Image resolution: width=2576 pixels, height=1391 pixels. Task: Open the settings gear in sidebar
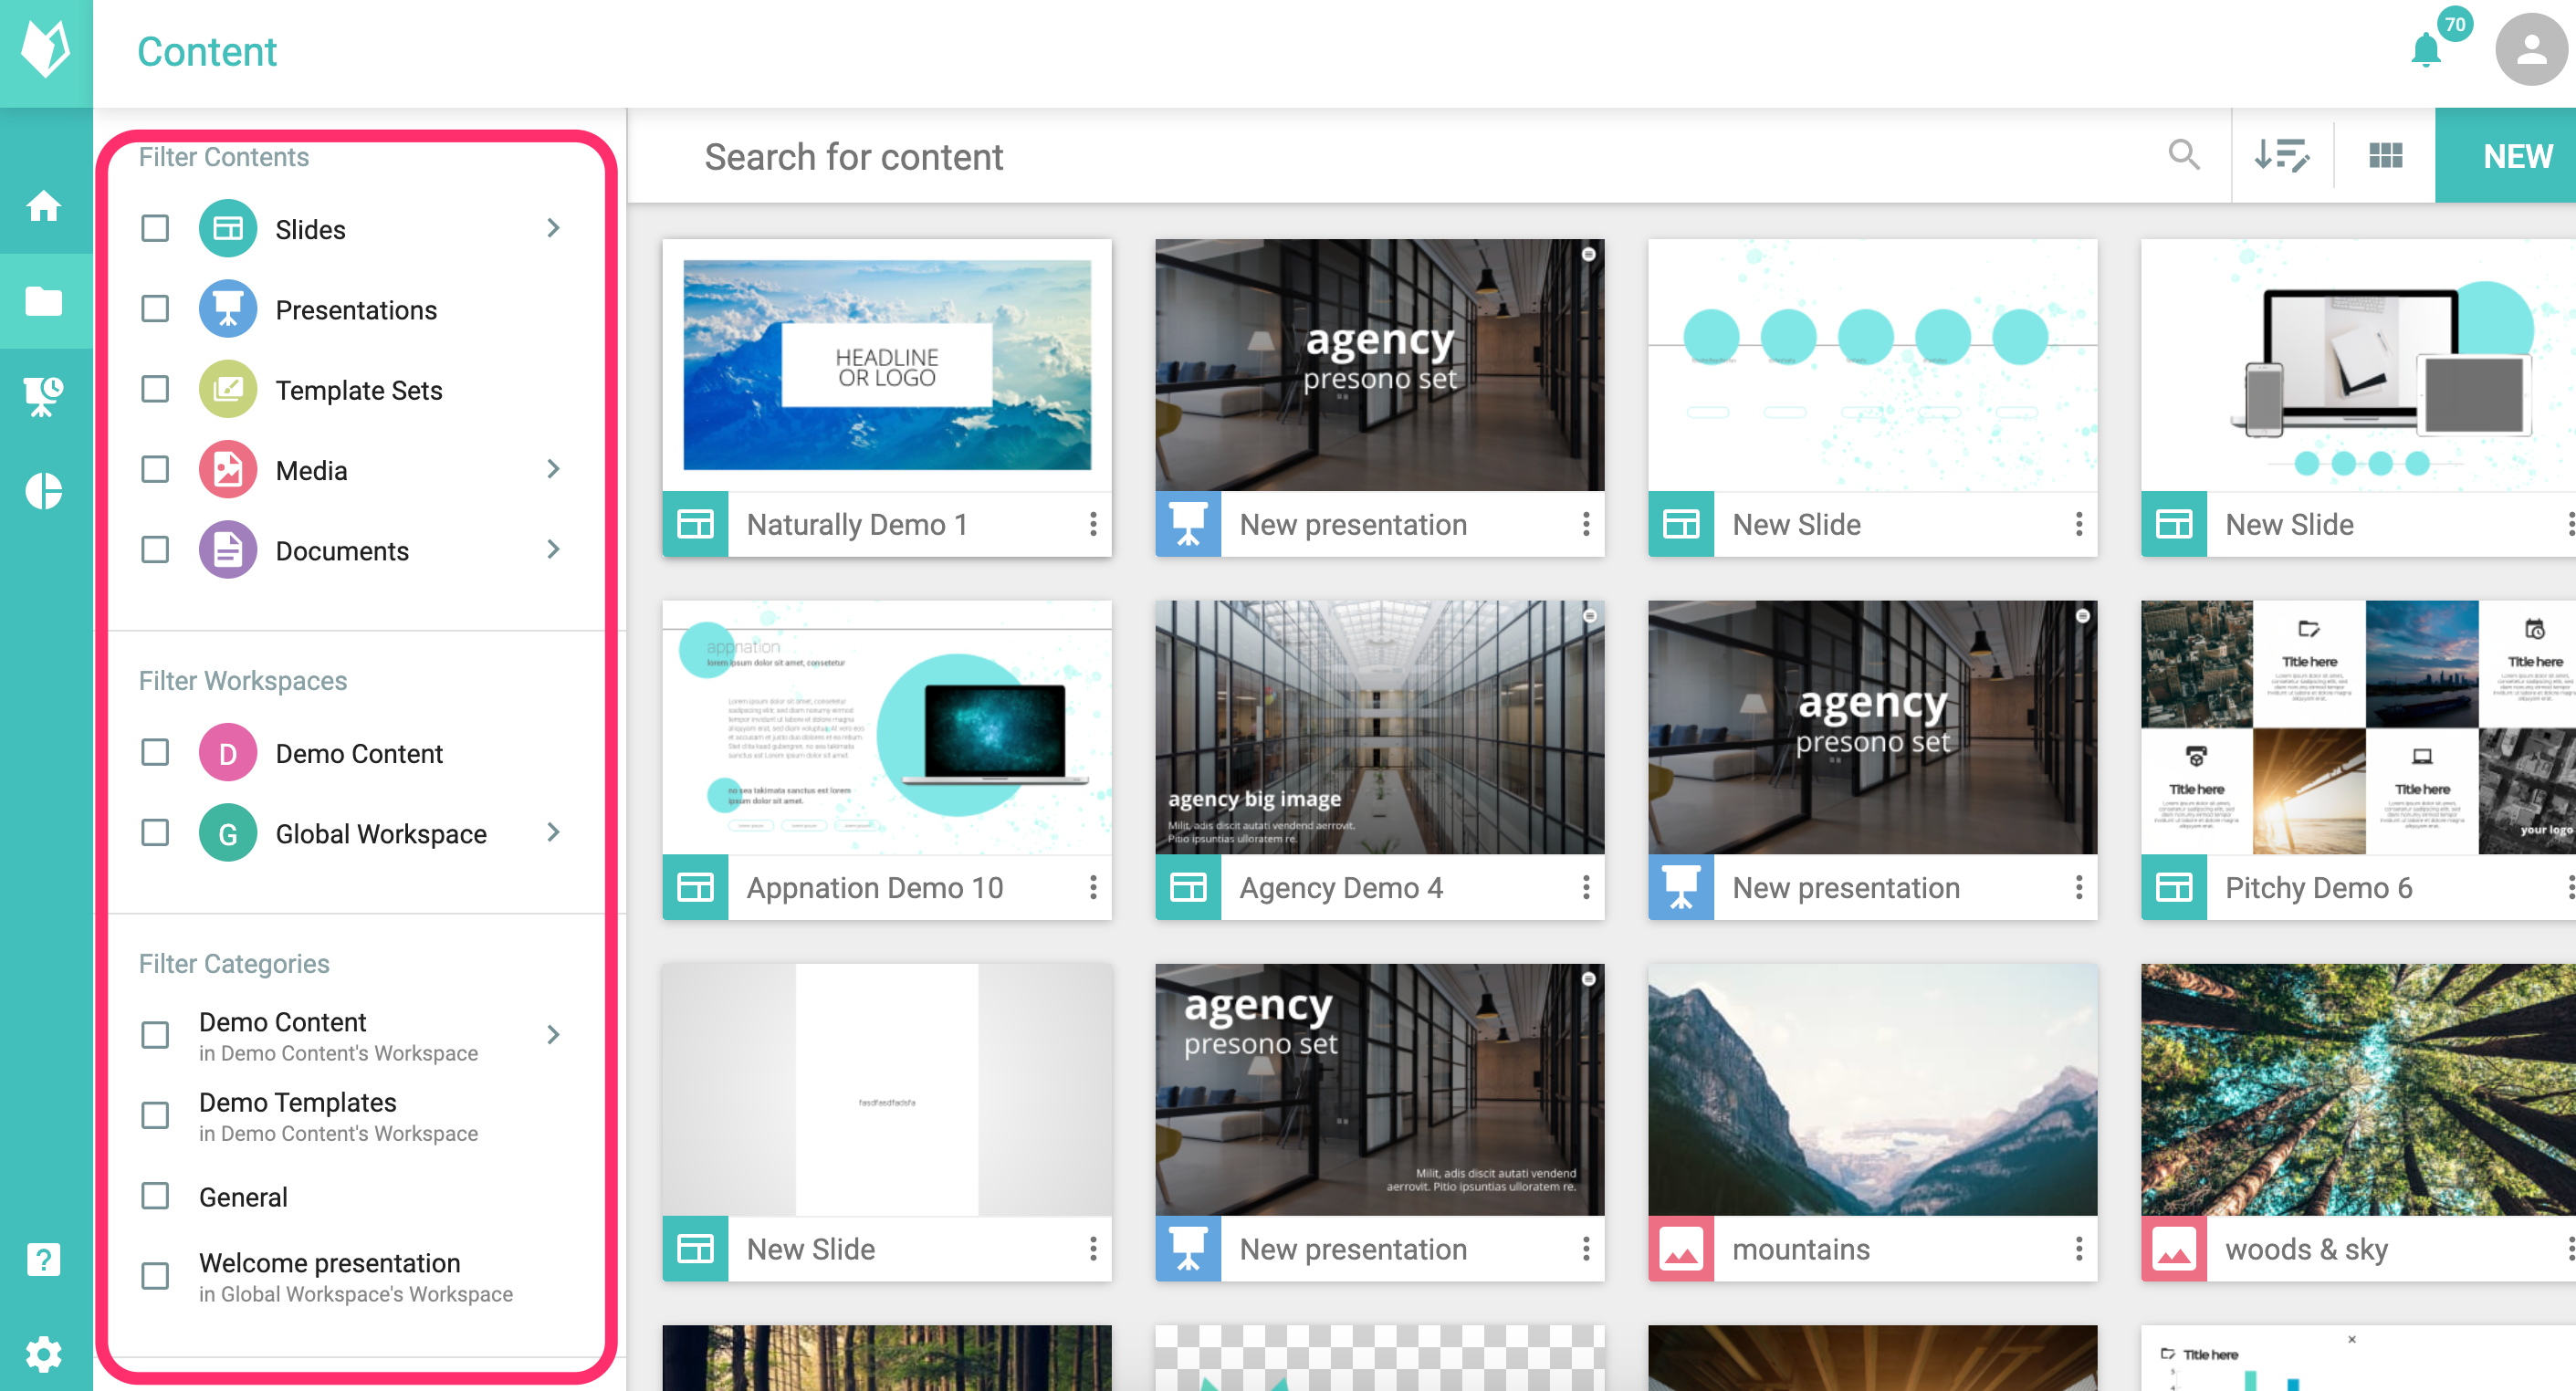[x=44, y=1354]
